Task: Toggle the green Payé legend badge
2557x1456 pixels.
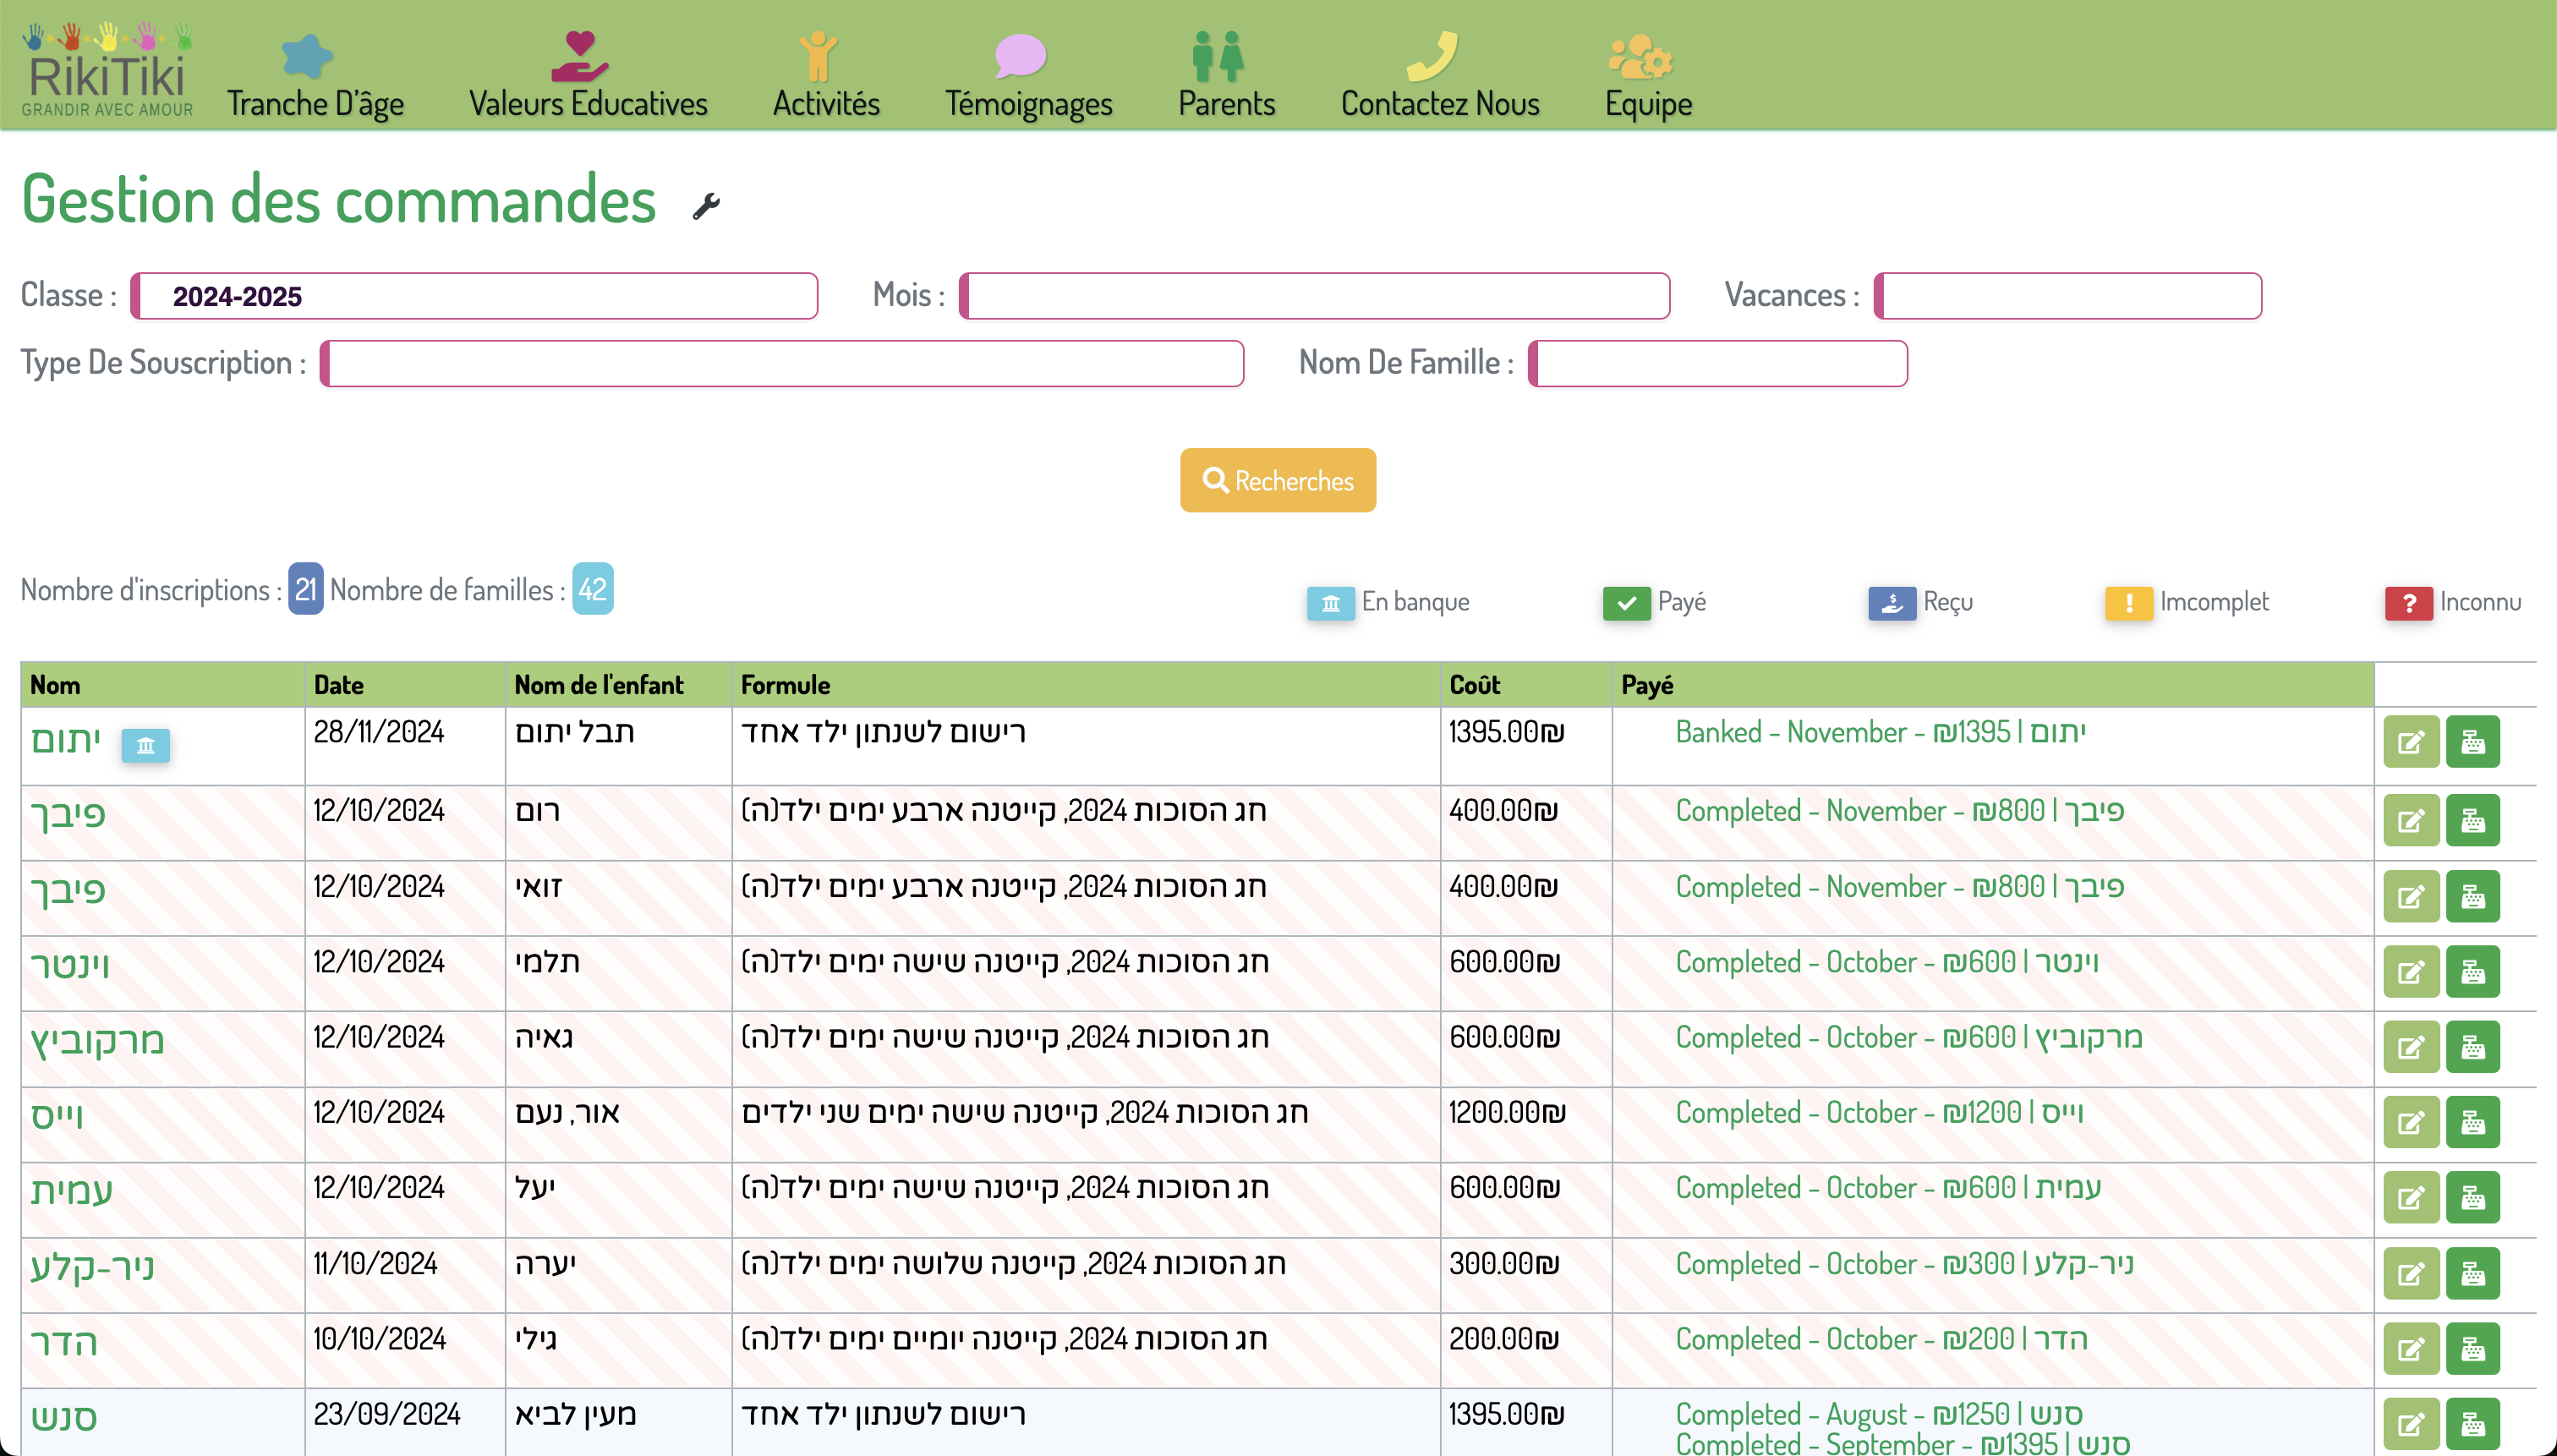Action: point(1626,603)
